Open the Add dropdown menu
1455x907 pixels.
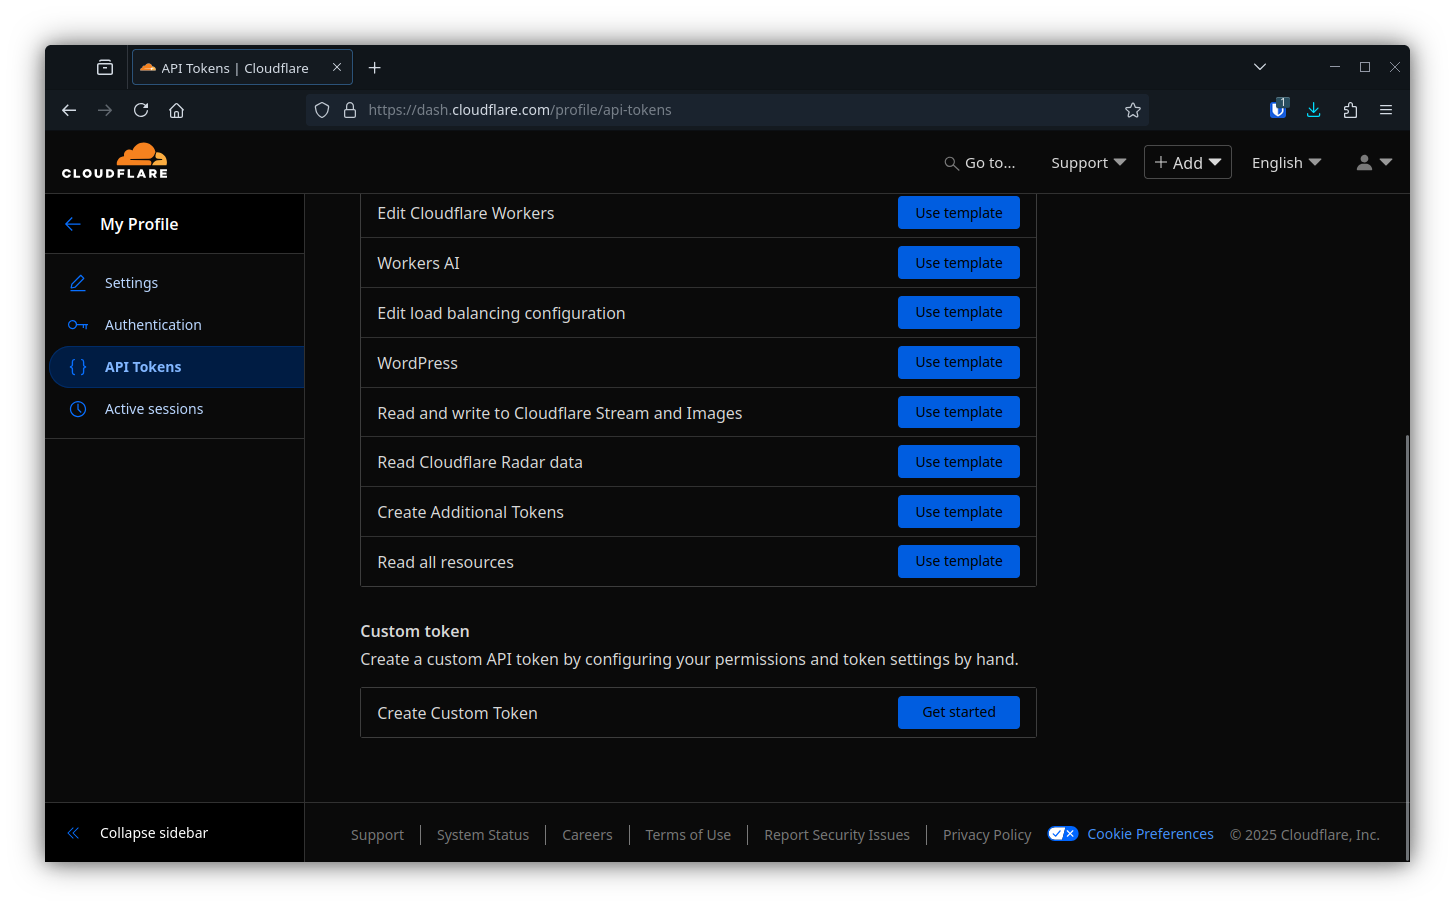pyautogui.click(x=1187, y=163)
